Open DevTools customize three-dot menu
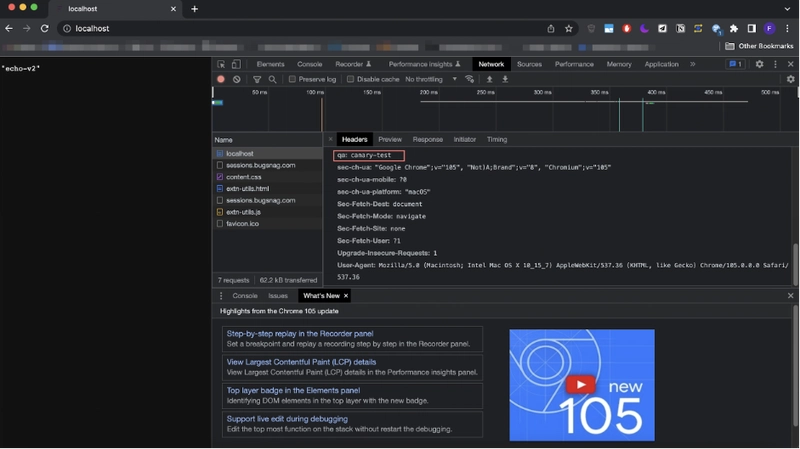 point(775,64)
